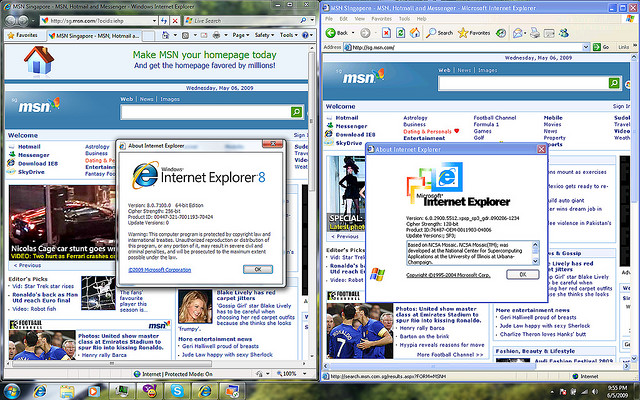Open the Edit menu in IE6

(344, 19)
